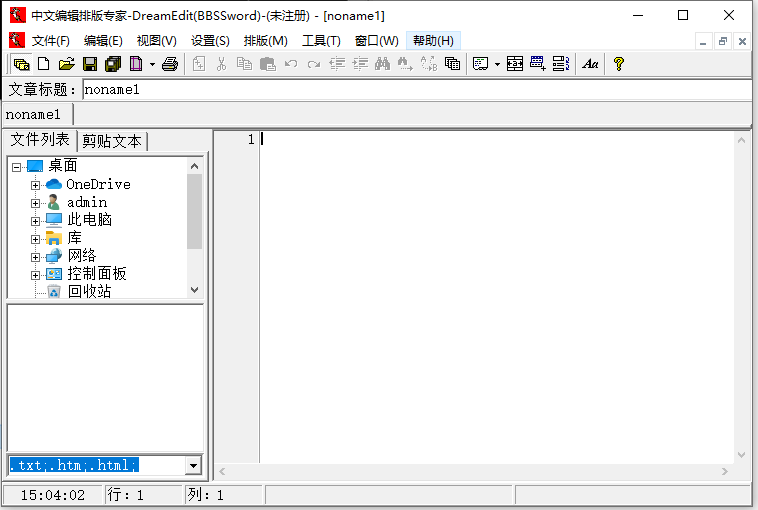Copy the selected text

[244, 64]
